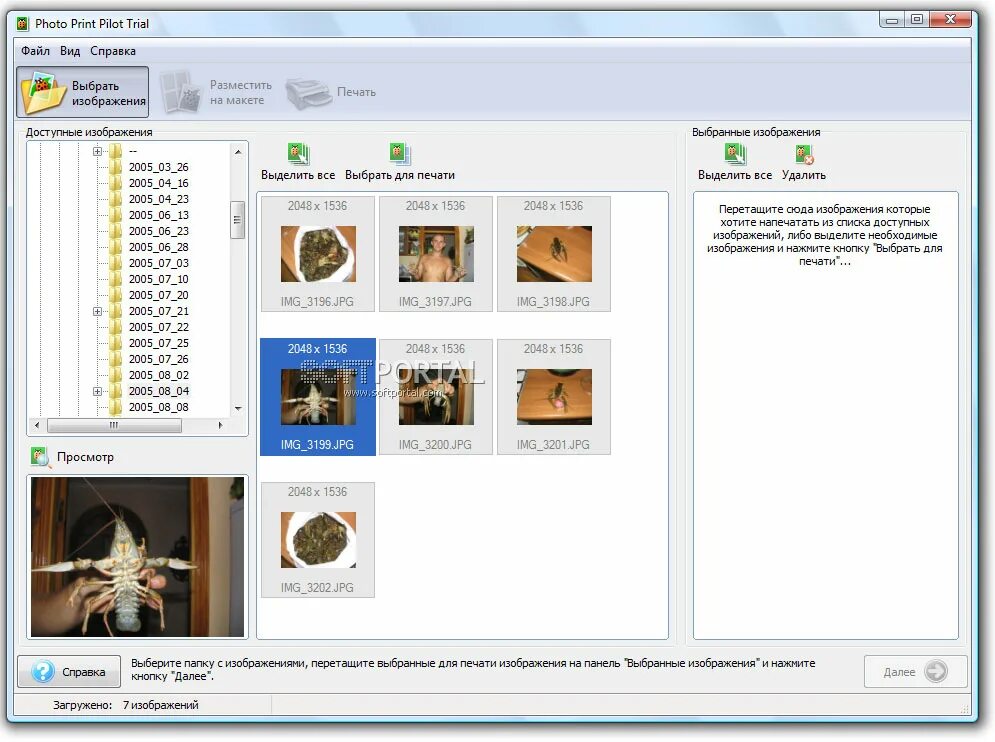
Task: Click status text '7 изображений'
Action: [x=161, y=705]
